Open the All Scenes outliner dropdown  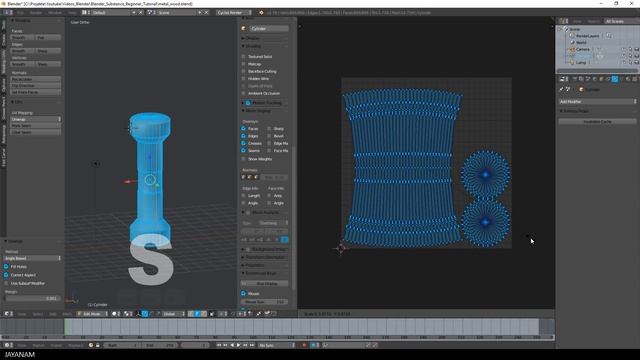click(x=620, y=21)
